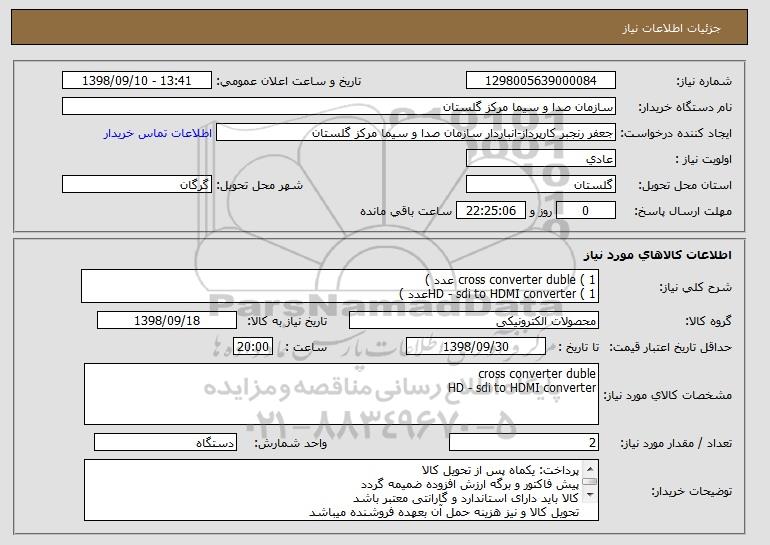Click the label مشخصات کالای مورد نیاز
Screen dimensions: 770x545
(x=667, y=395)
